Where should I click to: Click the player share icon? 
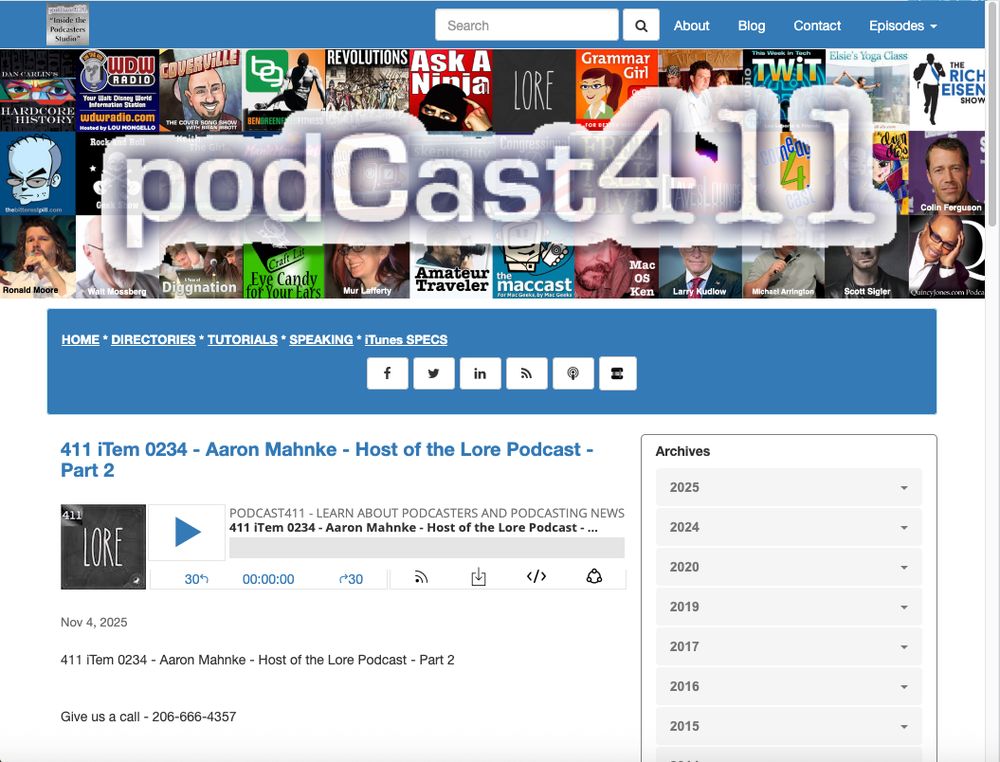point(594,576)
